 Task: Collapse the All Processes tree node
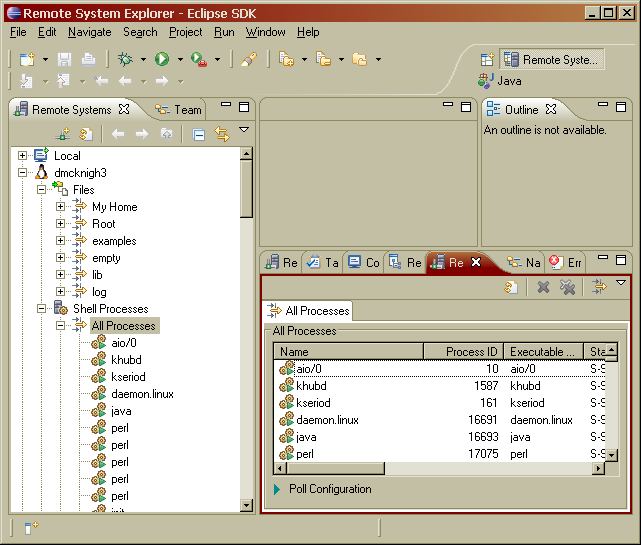[x=60, y=325]
